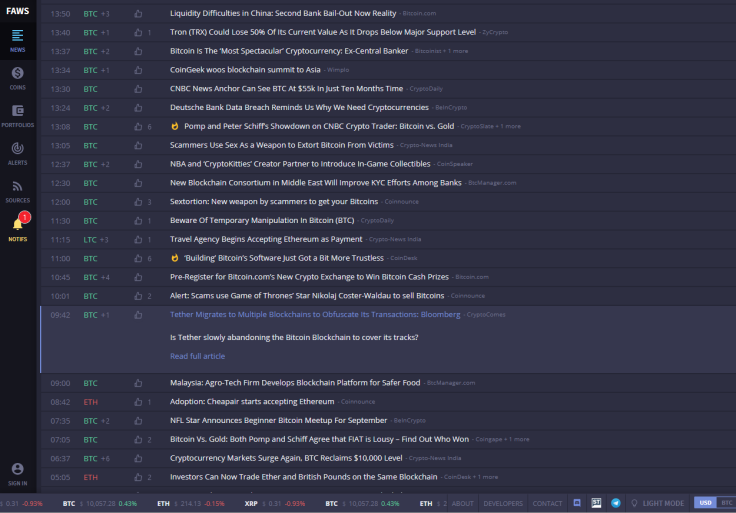Show '+ 1 more' sources for Investors Trade Ether article
The image size is (736, 513).
(x=486, y=477)
